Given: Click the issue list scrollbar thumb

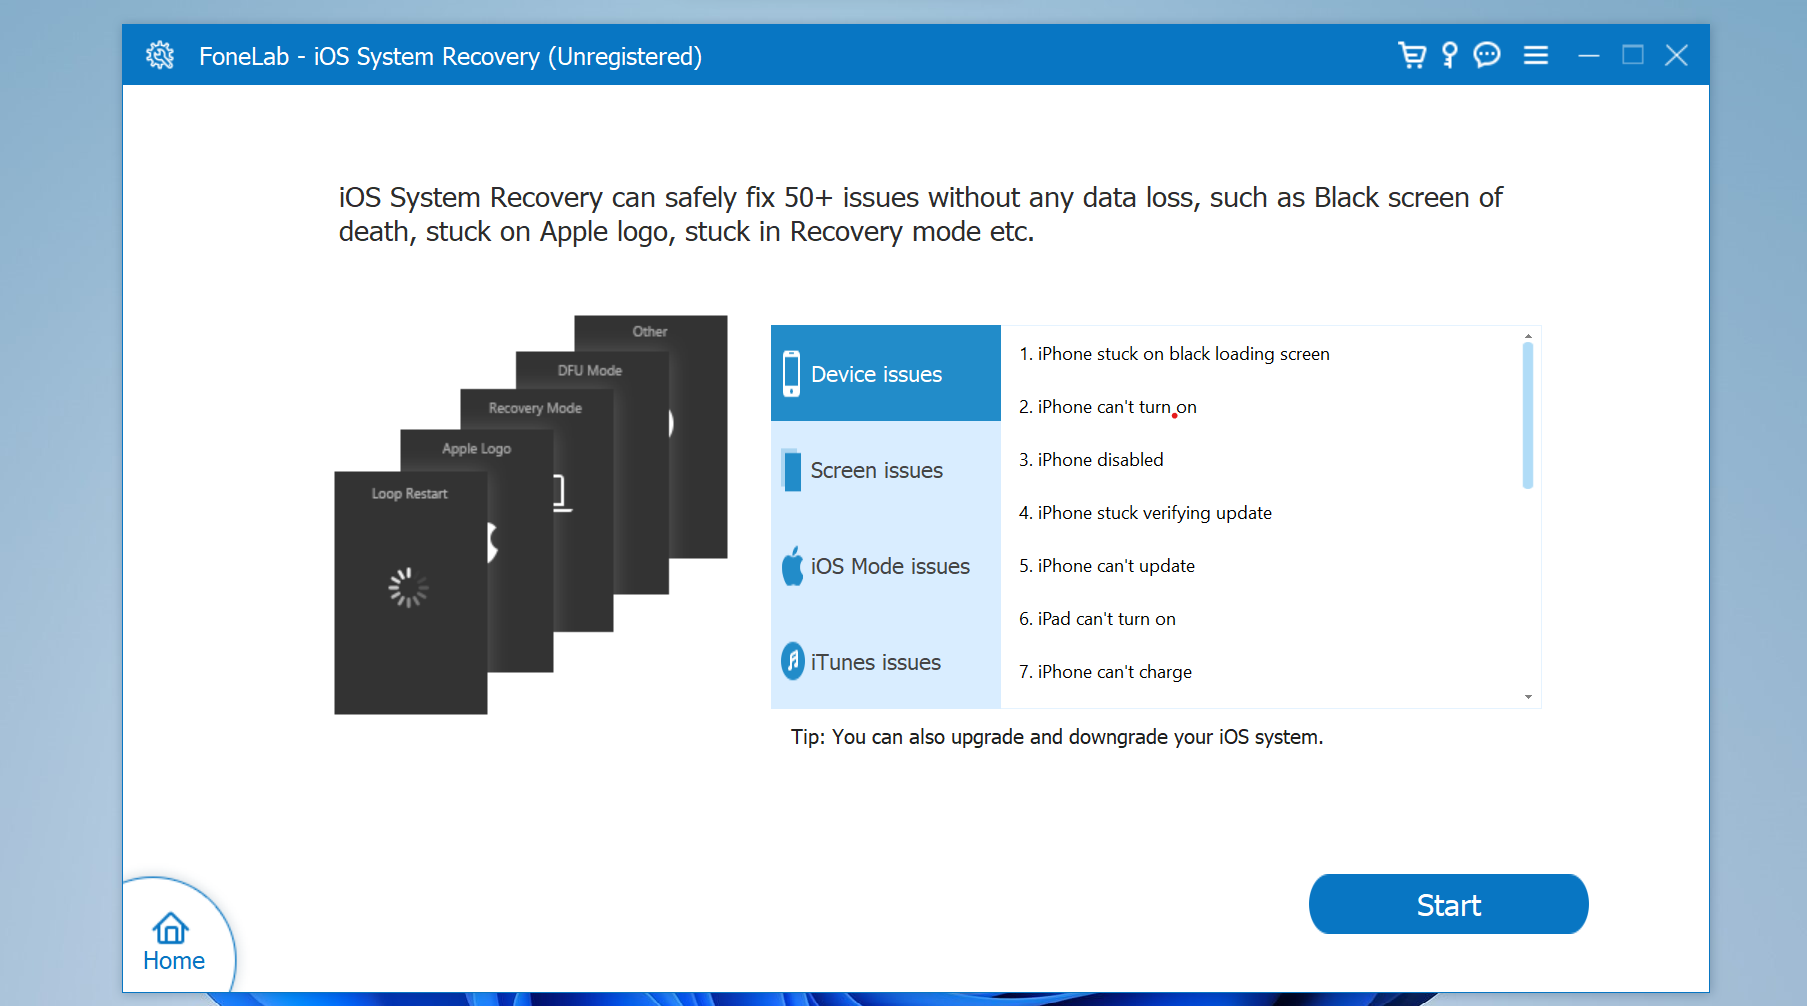Looking at the screenshot, I should point(1528,415).
